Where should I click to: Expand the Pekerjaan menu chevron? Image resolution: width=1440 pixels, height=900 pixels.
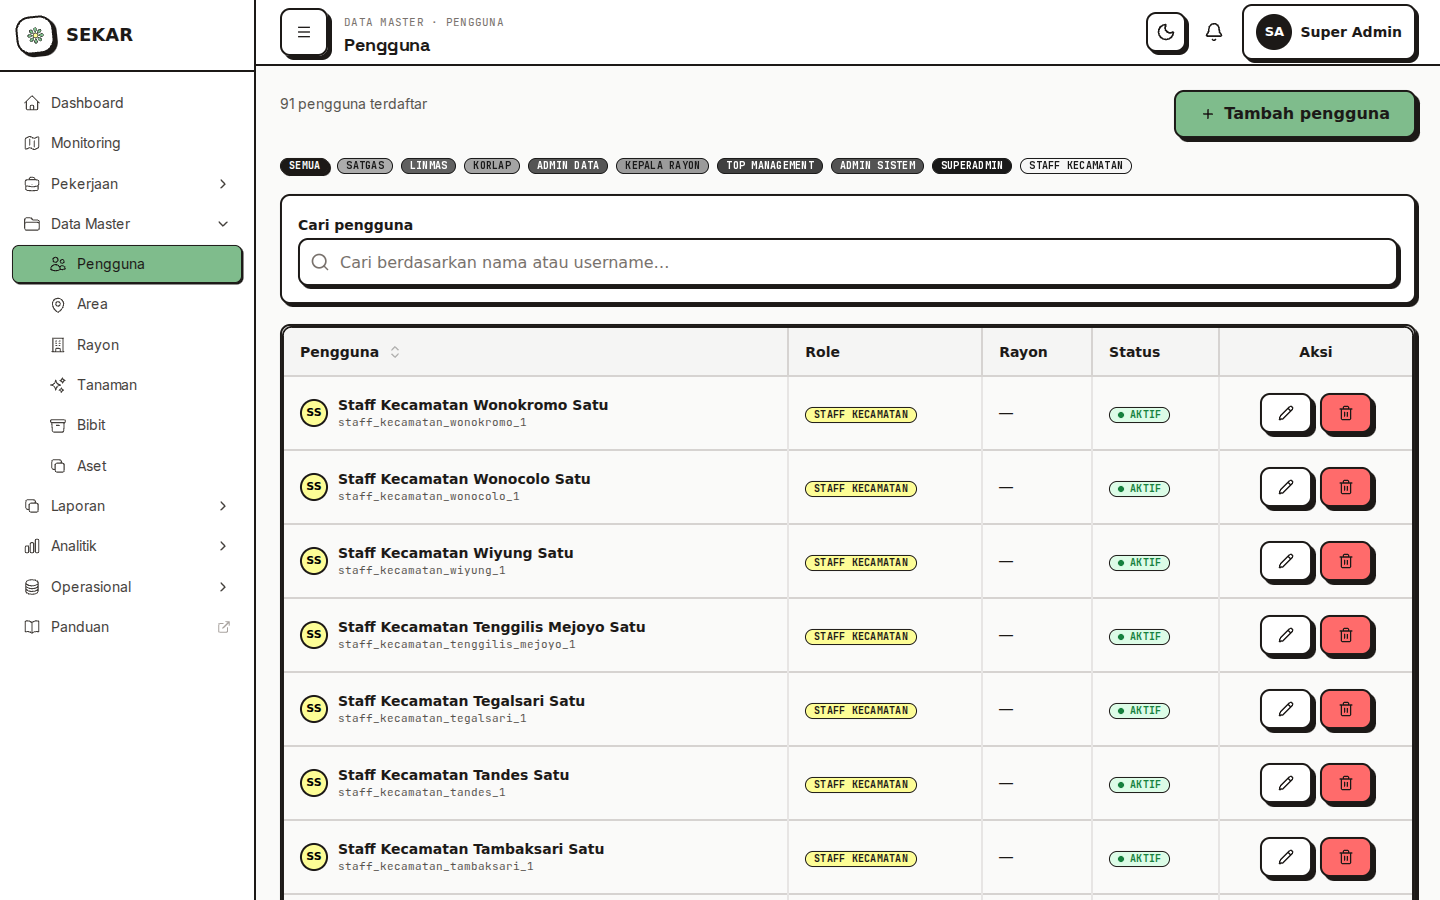pyautogui.click(x=223, y=184)
